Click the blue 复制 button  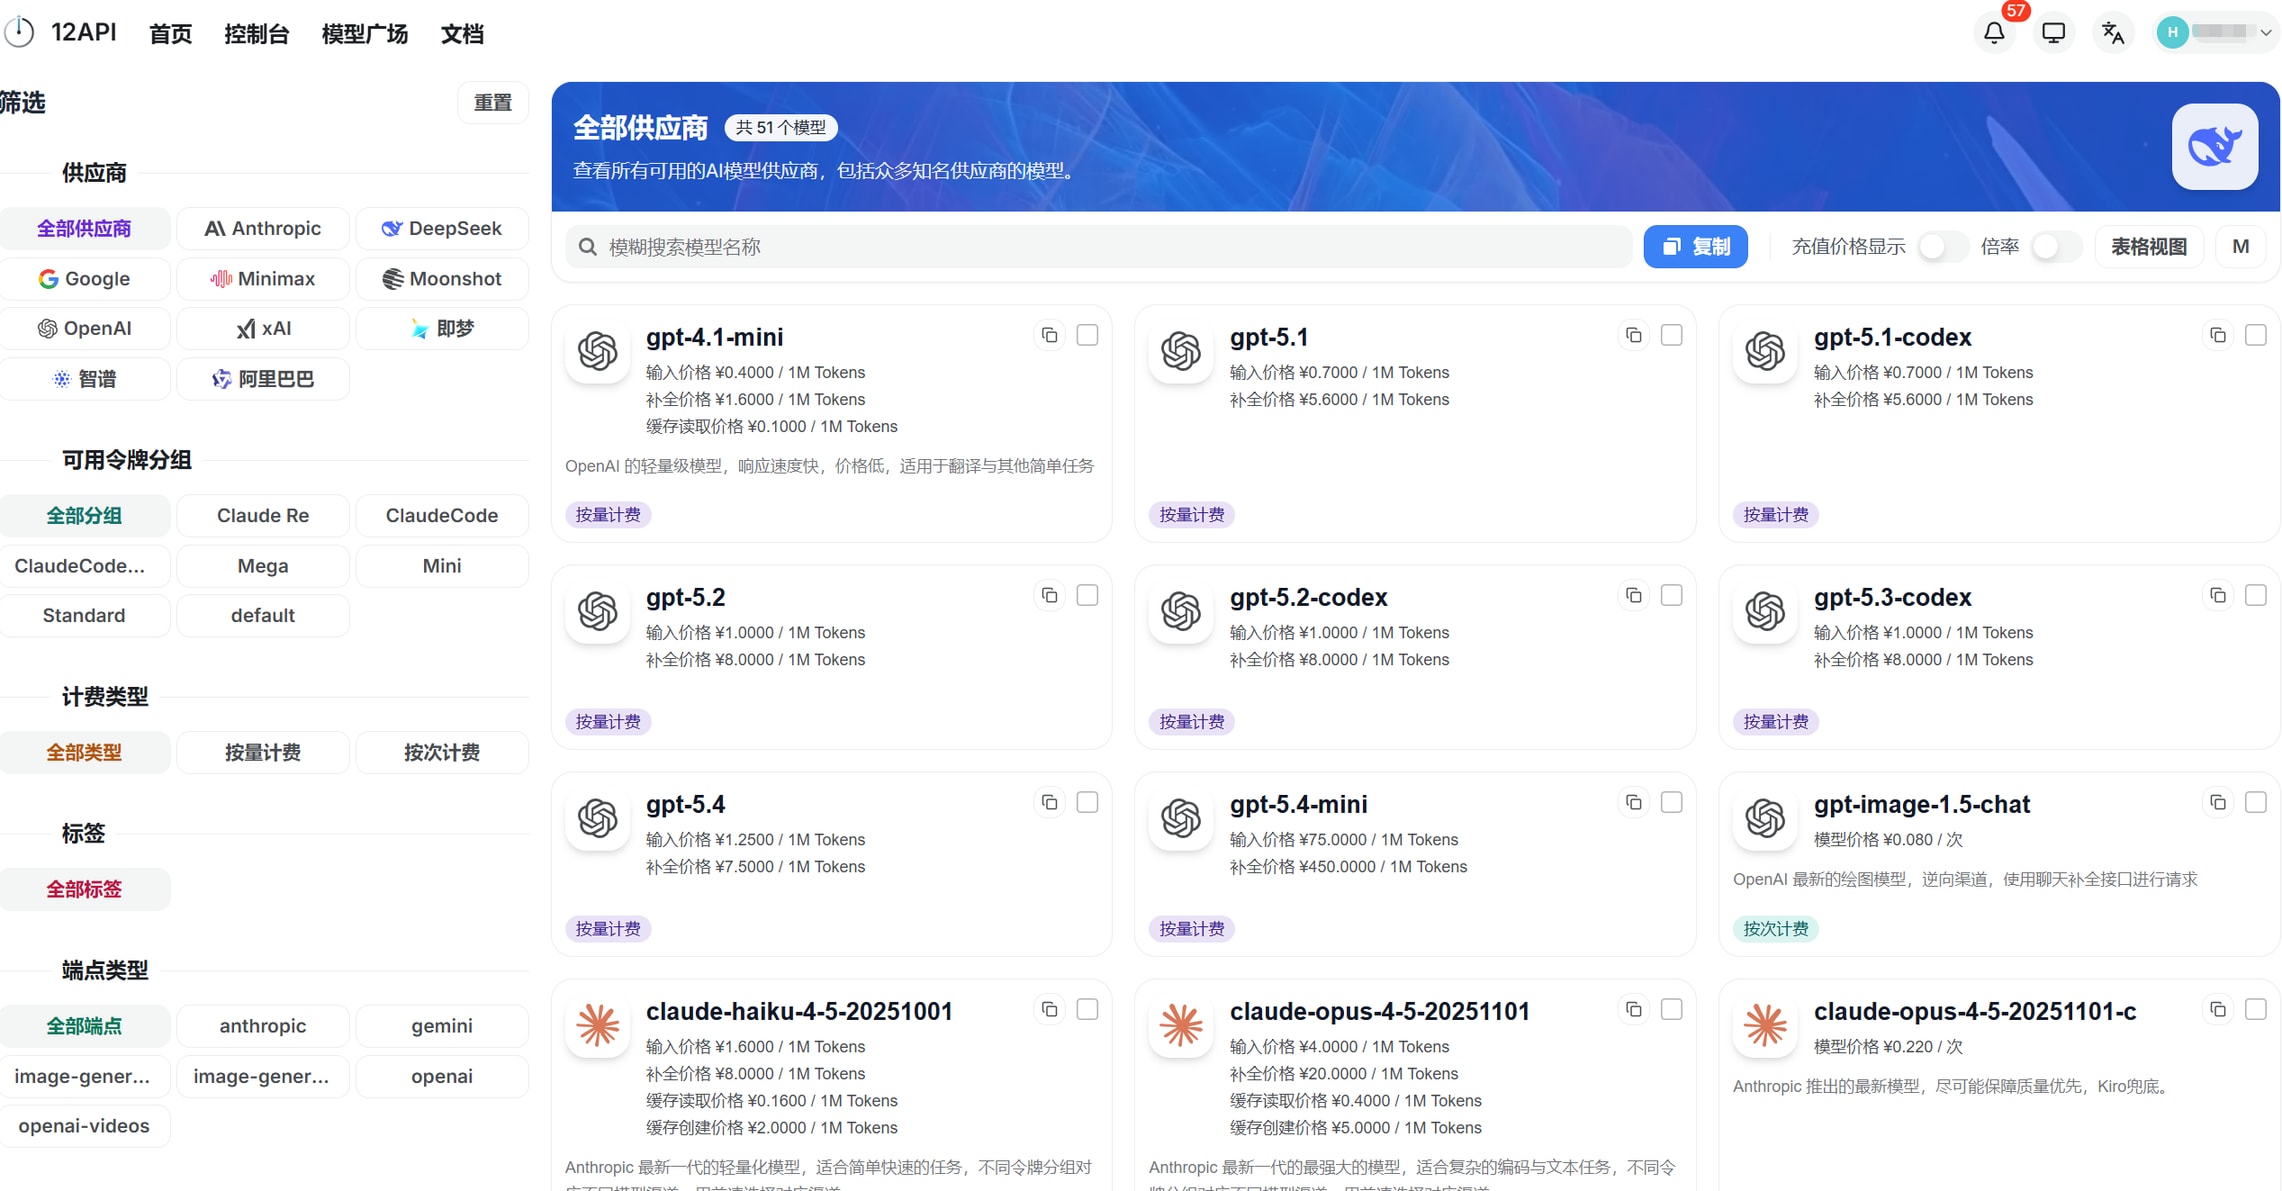(1695, 247)
